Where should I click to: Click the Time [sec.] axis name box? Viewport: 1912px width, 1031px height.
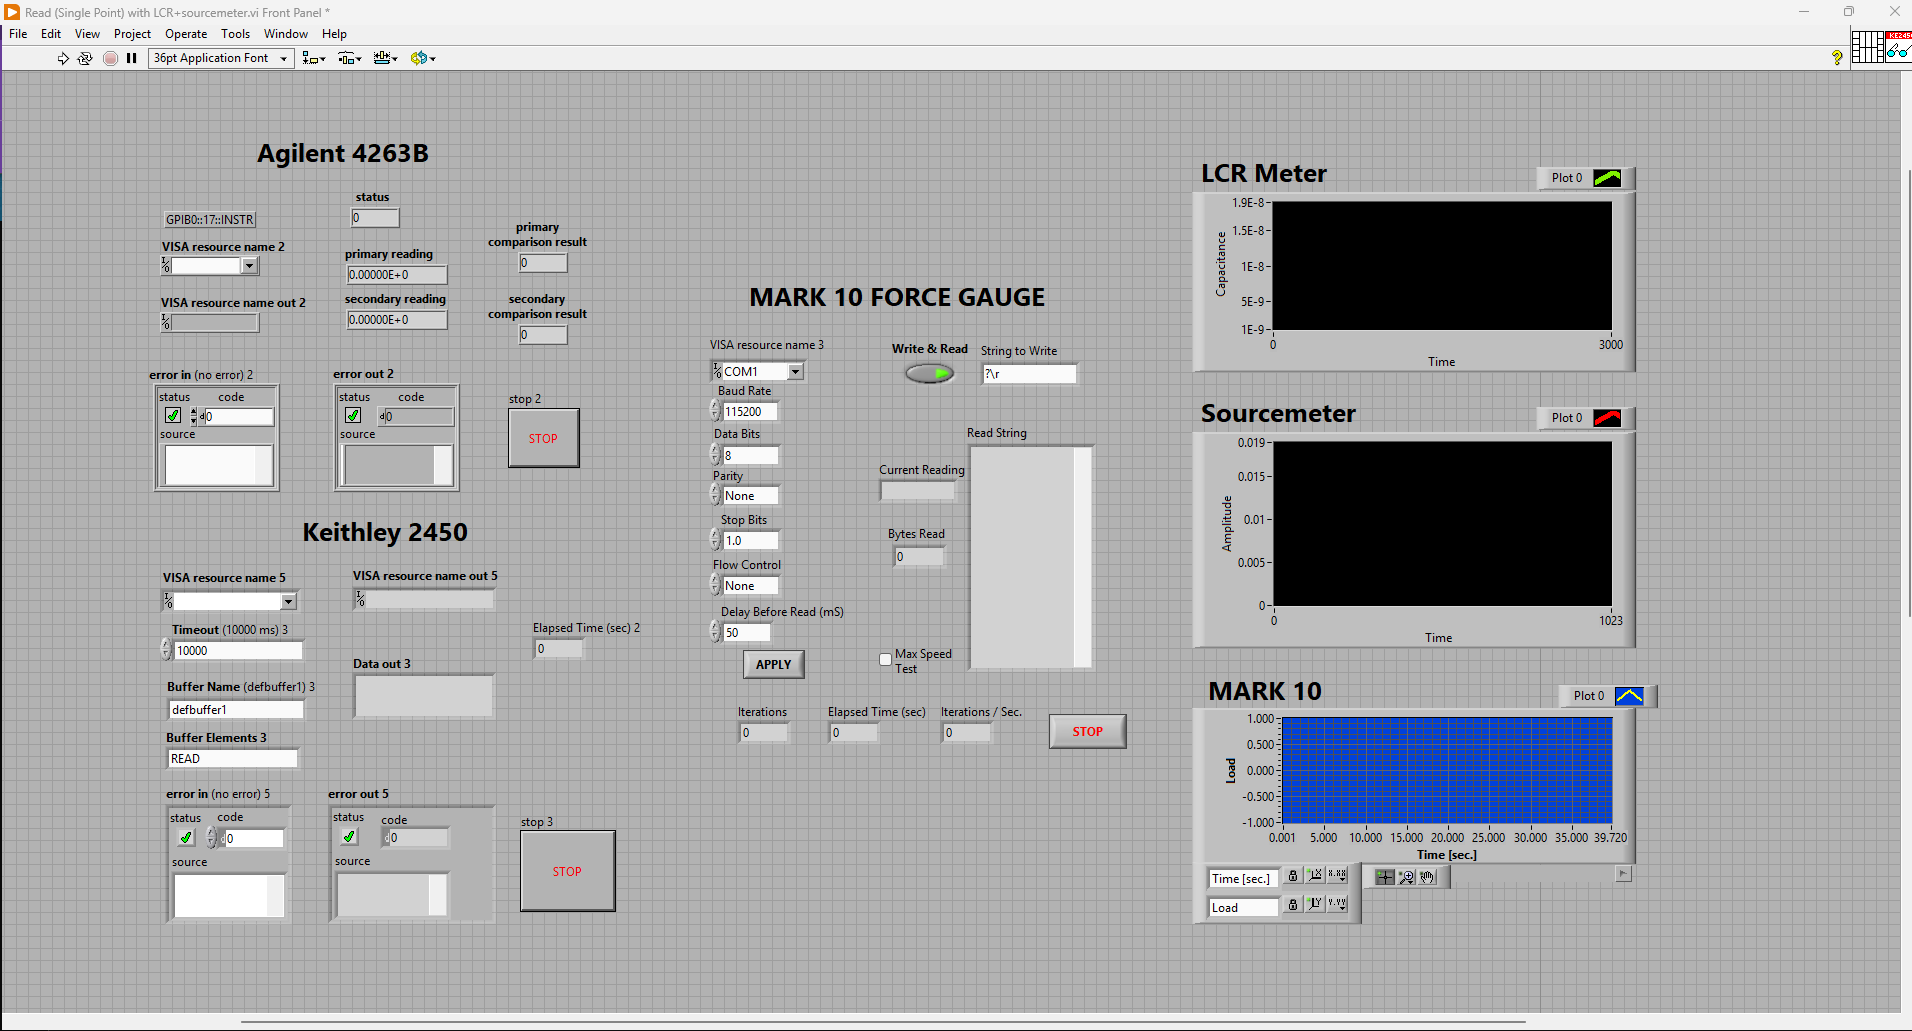pos(1243,878)
